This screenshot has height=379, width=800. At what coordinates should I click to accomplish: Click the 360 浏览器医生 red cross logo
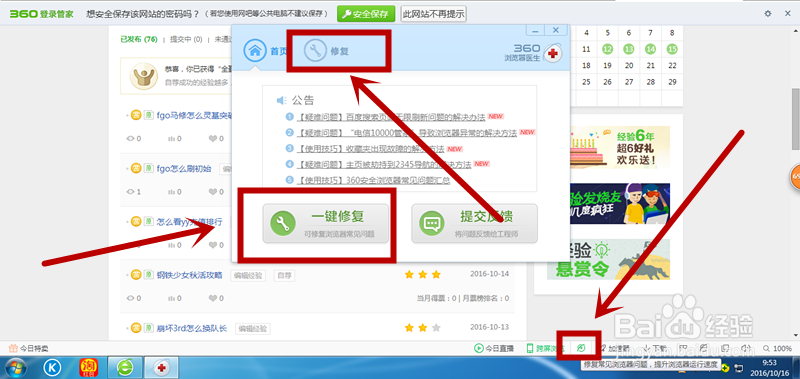pyautogui.click(x=552, y=53)
